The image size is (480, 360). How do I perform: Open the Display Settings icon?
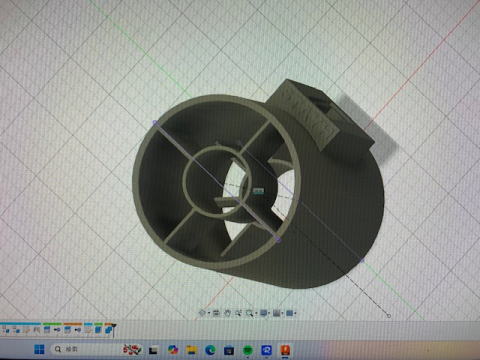[x=263, y=313]
